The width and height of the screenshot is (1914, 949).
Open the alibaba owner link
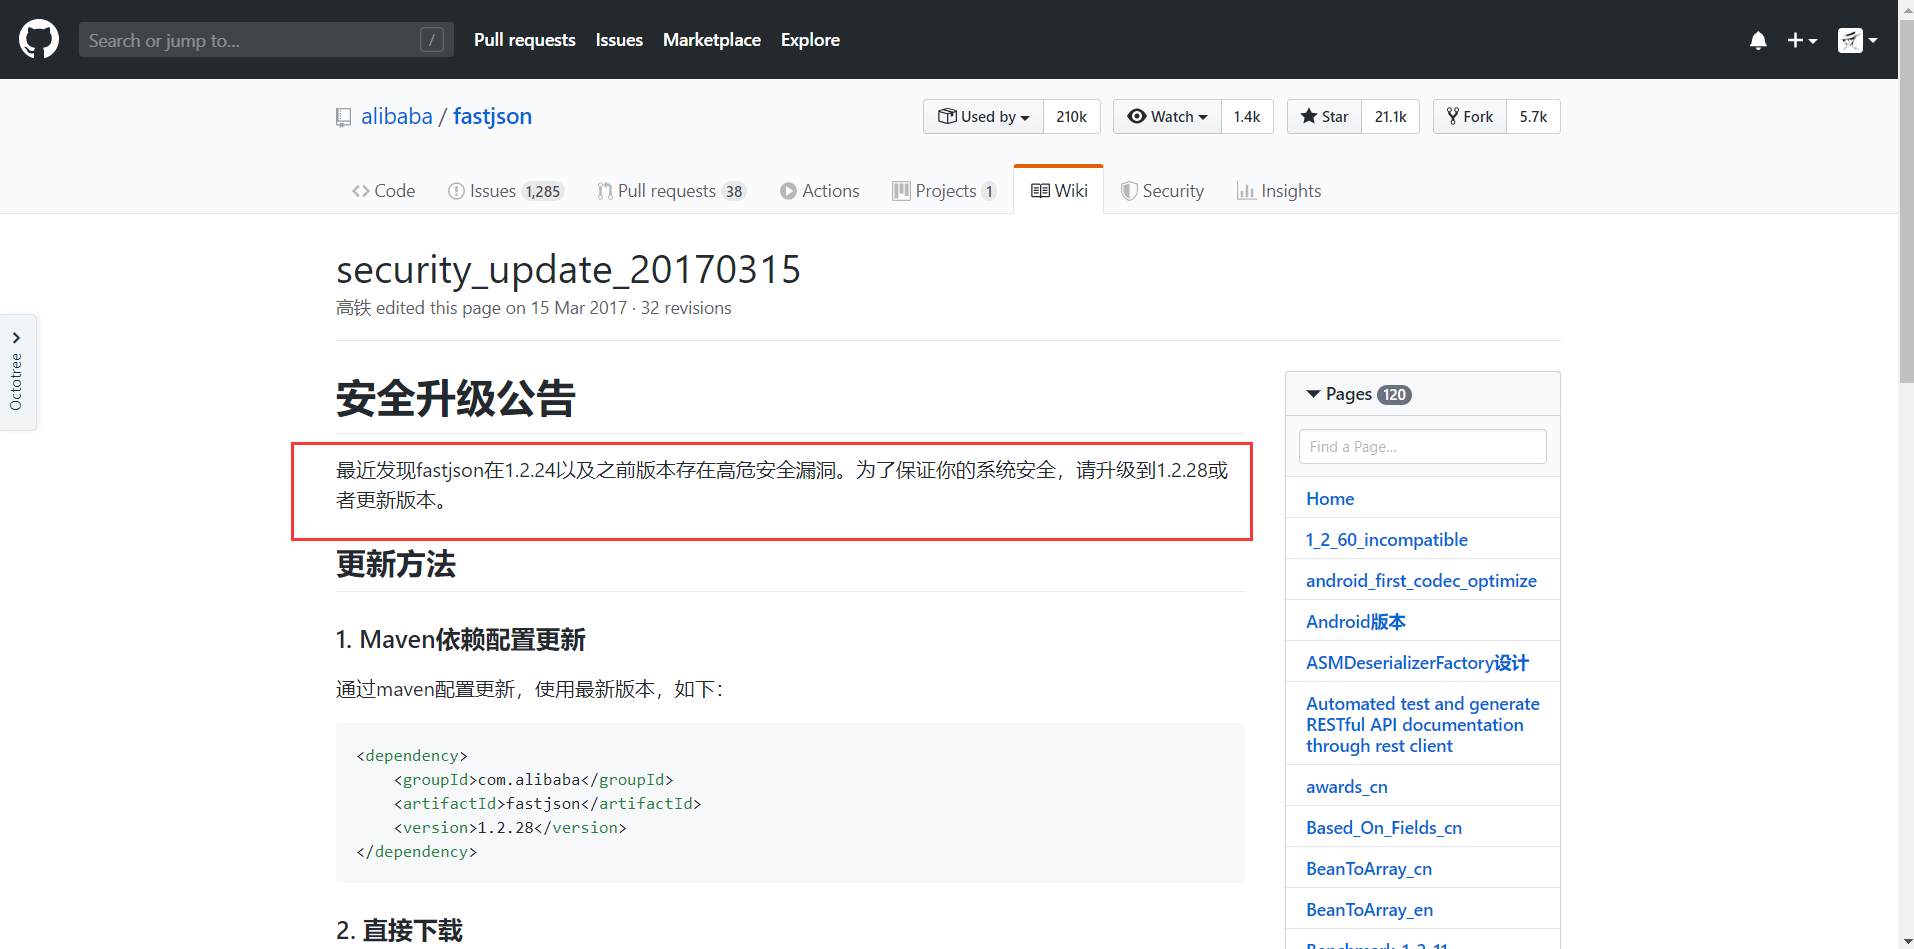coord(397,116)
